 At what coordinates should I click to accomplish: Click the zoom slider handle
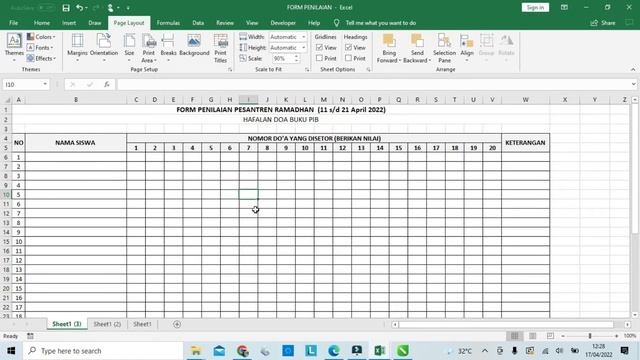tap(590, 336)
